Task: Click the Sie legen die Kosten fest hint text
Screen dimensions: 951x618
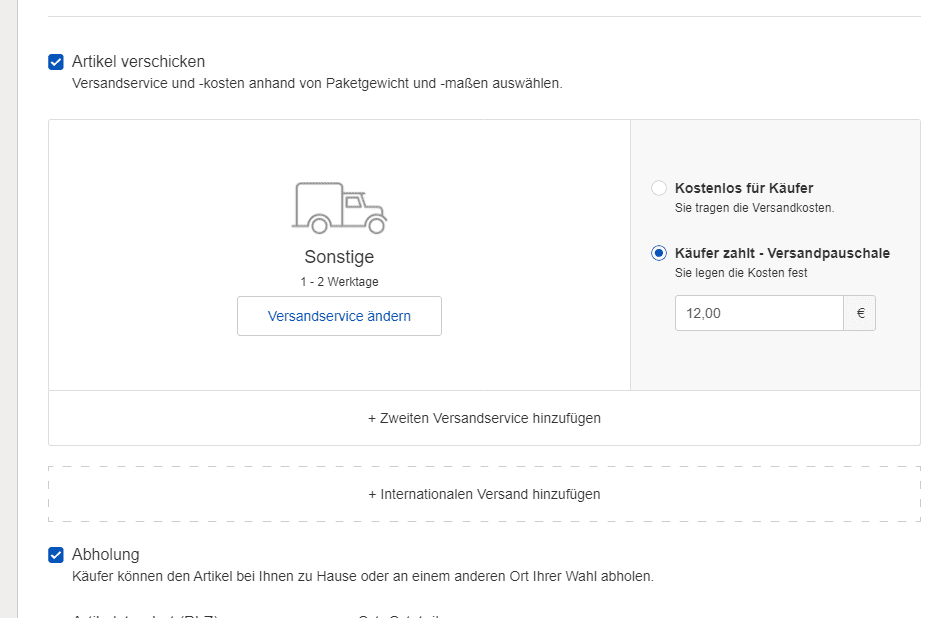Action: point(741,273)
